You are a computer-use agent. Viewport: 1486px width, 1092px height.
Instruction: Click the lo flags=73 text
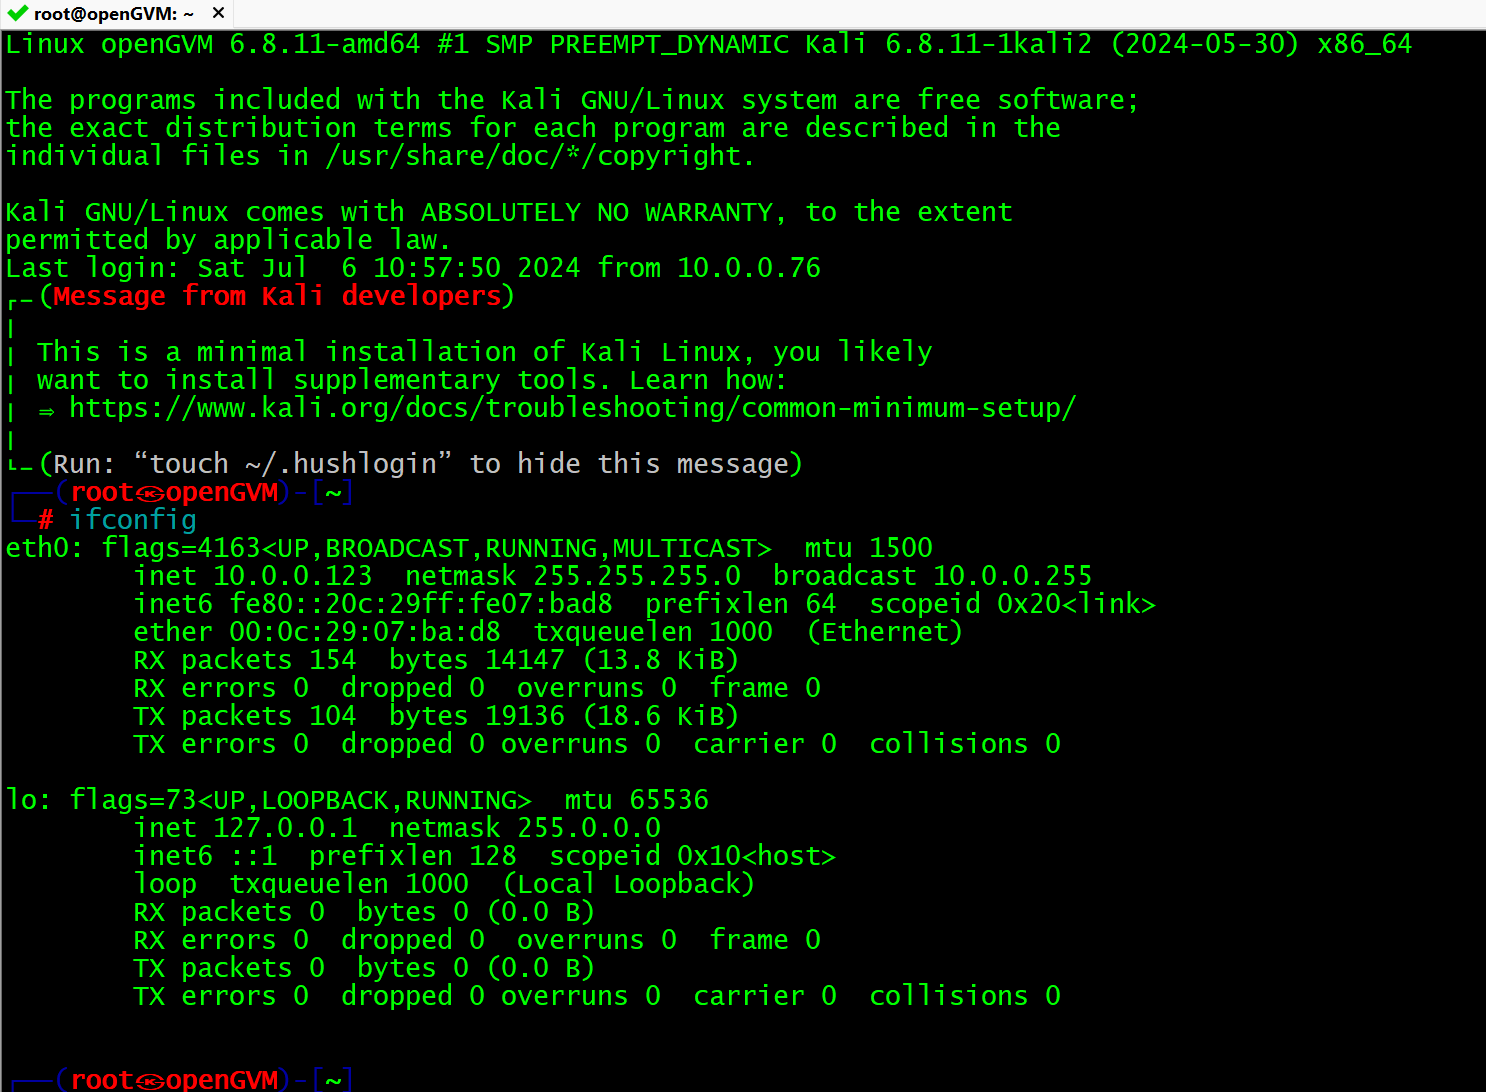click(301, 800)
